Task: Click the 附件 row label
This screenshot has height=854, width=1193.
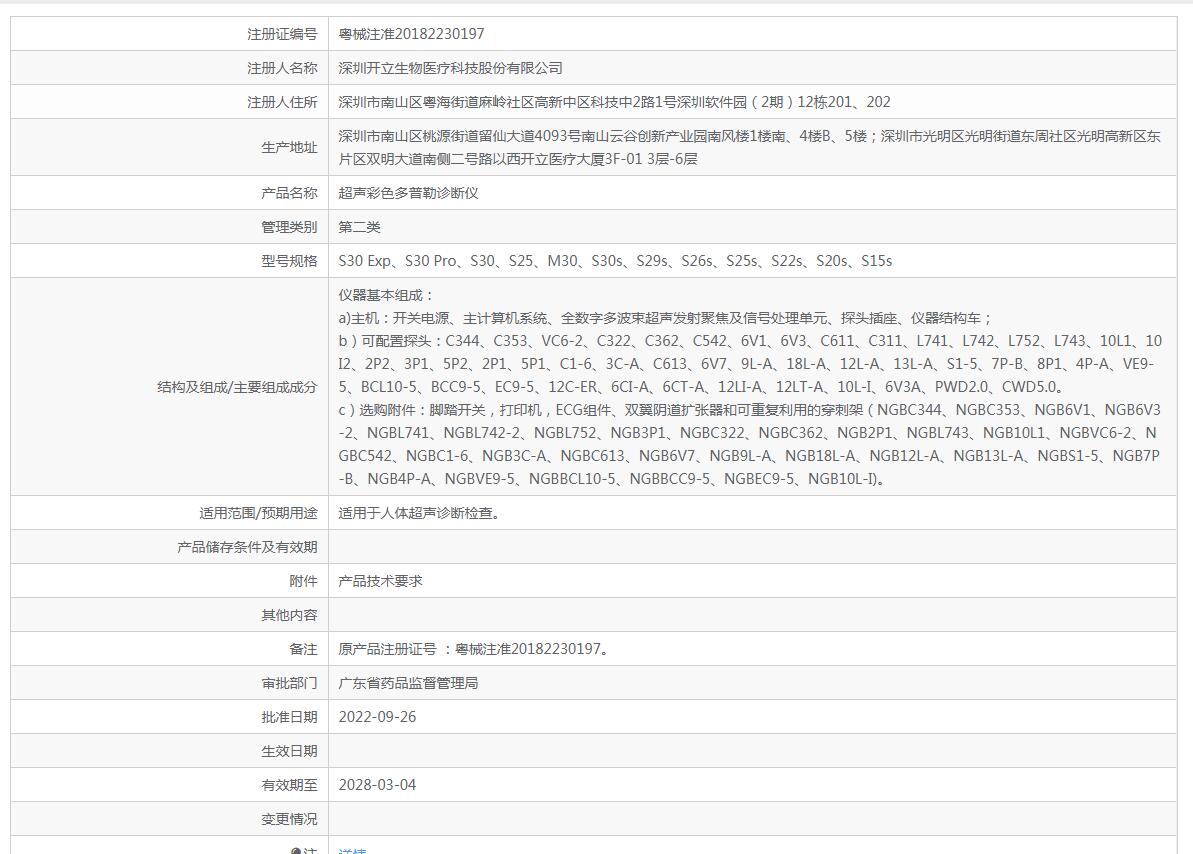Action: click(303, 582)
